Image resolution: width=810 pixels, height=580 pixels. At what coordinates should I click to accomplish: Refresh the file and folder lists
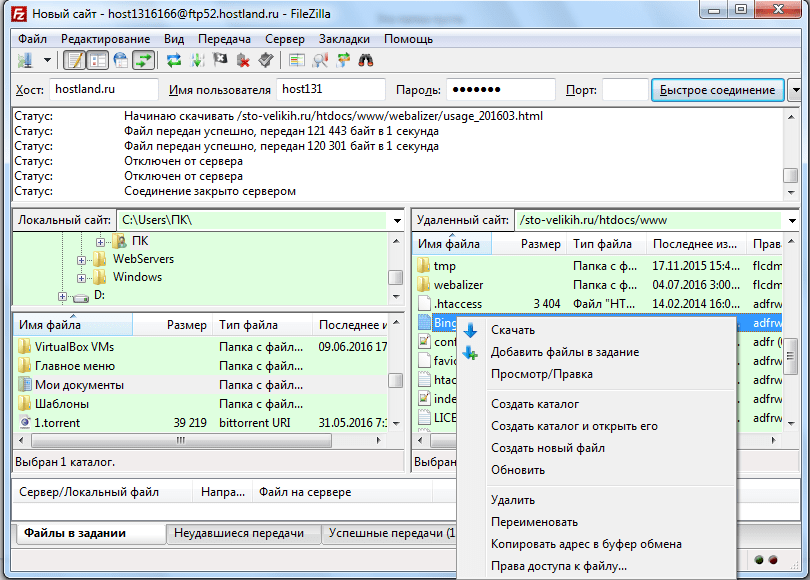pyautogui.click(x=174, y=60)
